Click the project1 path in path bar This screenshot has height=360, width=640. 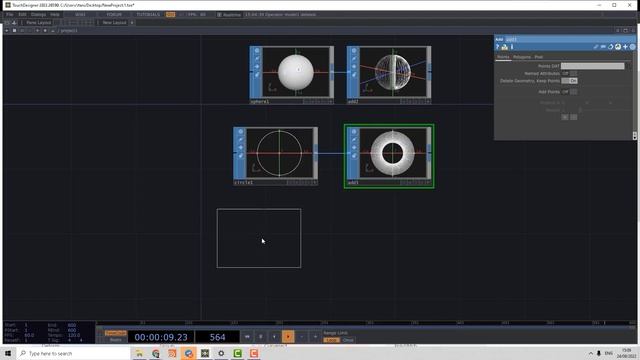[69, 31]
